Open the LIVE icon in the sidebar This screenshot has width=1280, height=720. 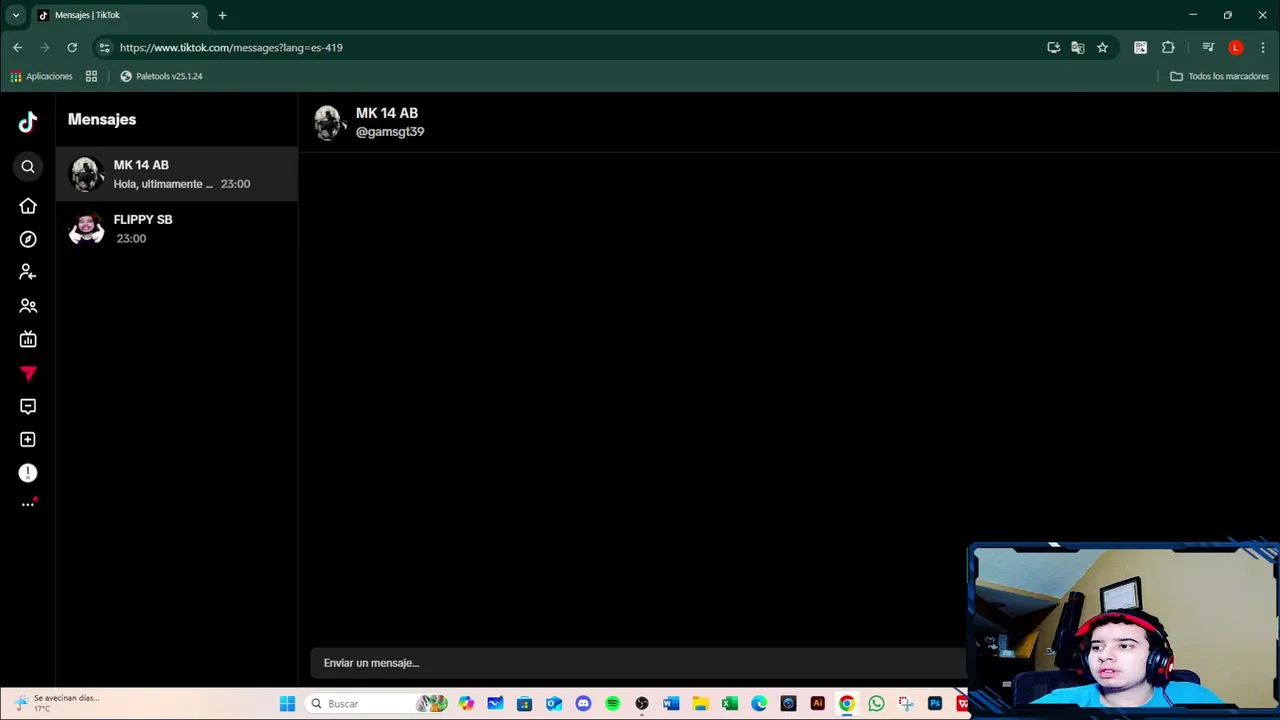[28, 339]
